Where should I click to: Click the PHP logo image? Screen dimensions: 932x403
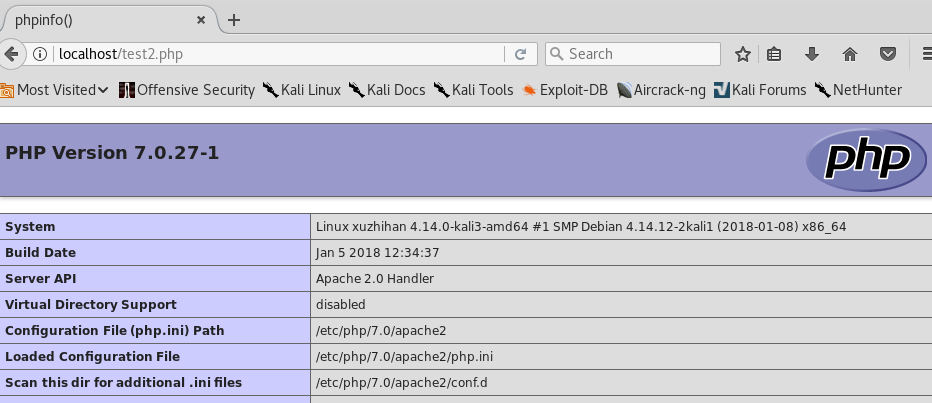click(866, 160)
